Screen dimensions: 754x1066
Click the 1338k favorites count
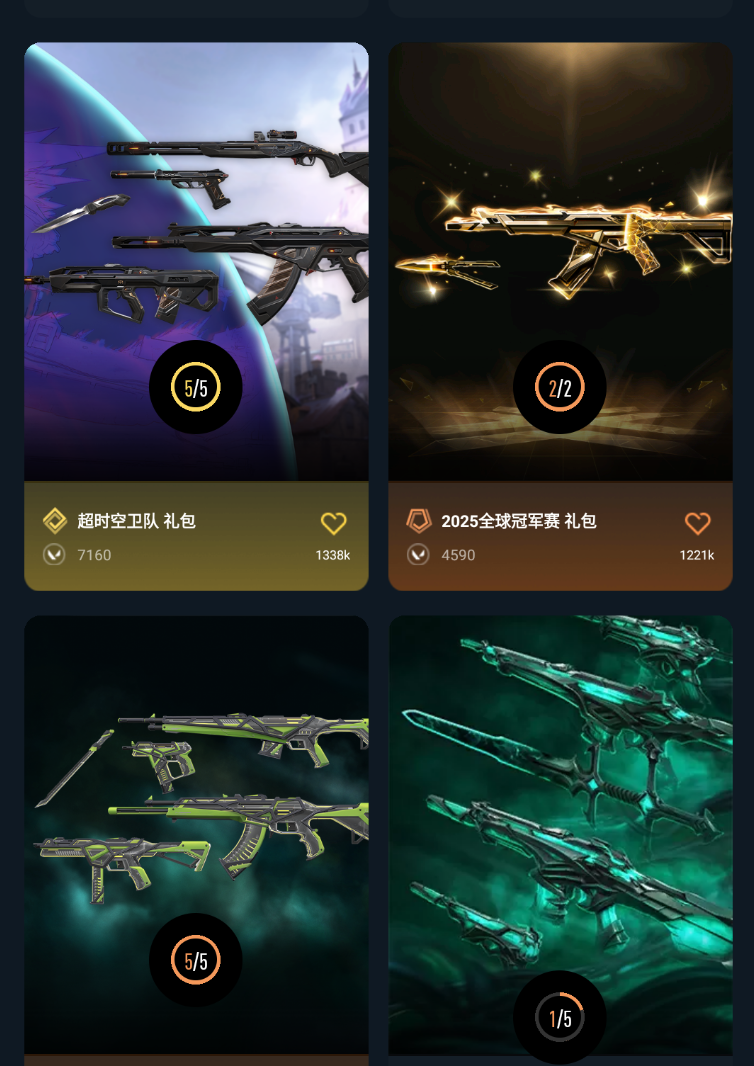click(332, 555)
